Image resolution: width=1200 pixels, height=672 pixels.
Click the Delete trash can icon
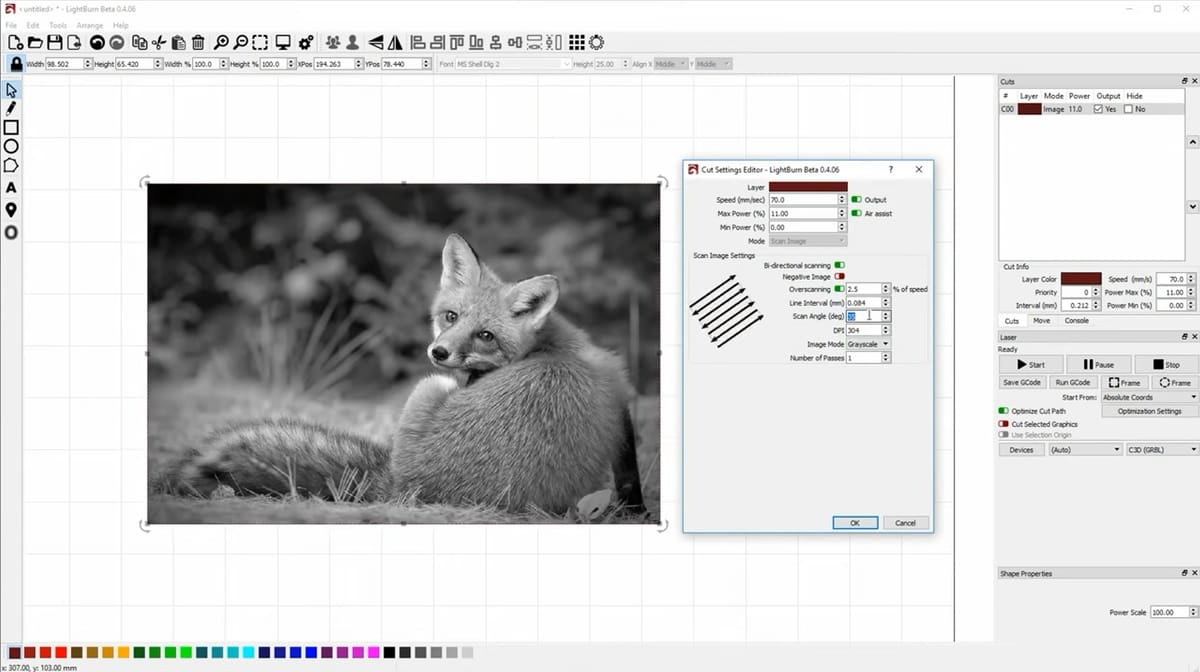(198, 42)
